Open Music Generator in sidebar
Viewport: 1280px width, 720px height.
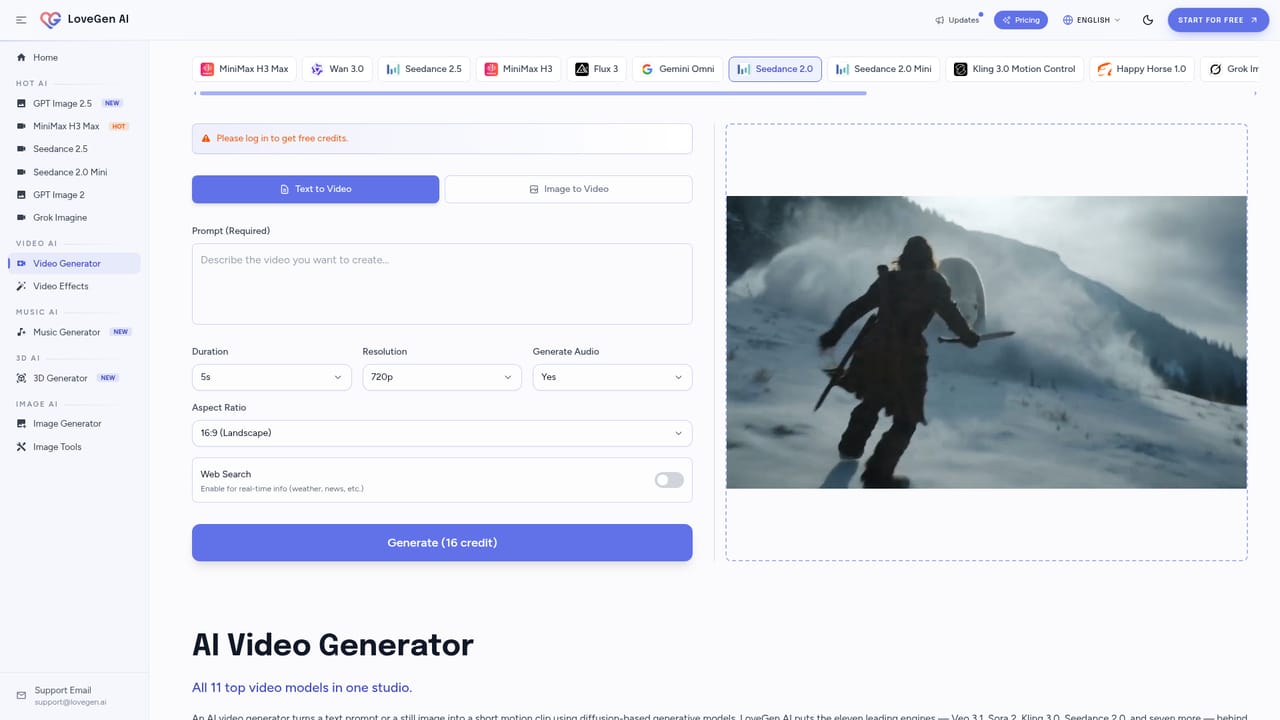click(x=74, y=332)
